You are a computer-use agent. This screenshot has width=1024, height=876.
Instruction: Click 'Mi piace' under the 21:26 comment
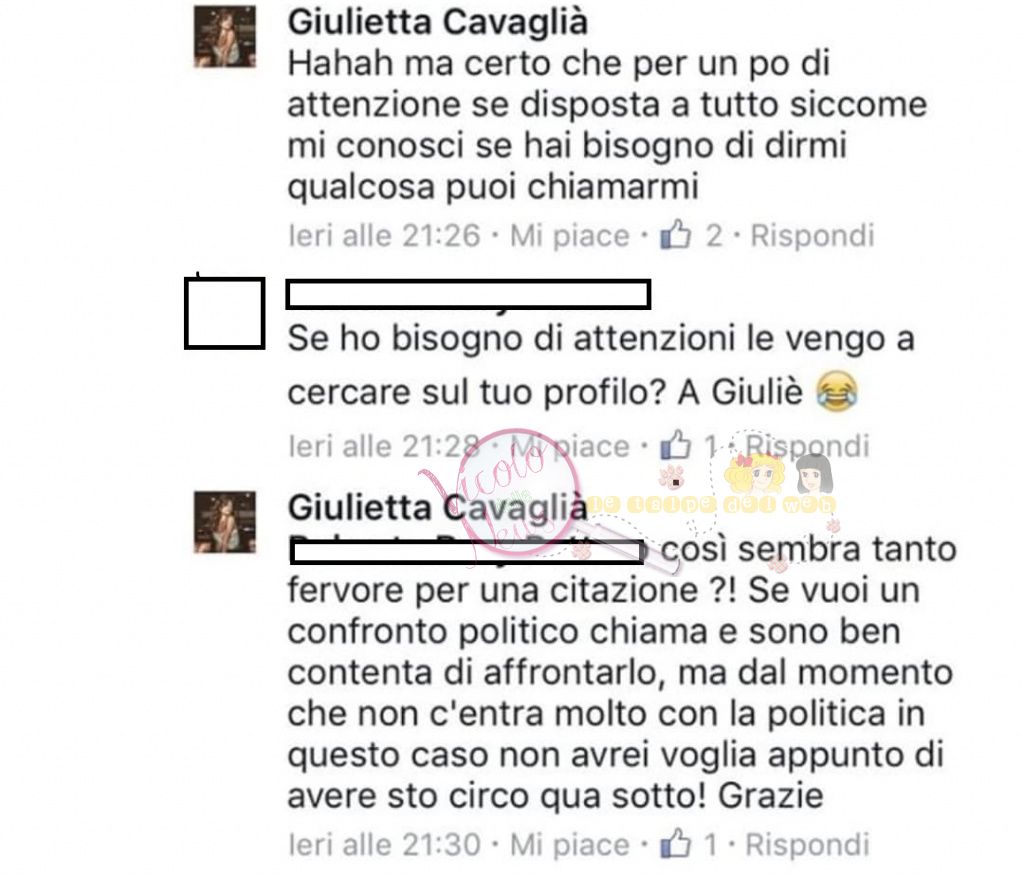[x=569, y=235]
